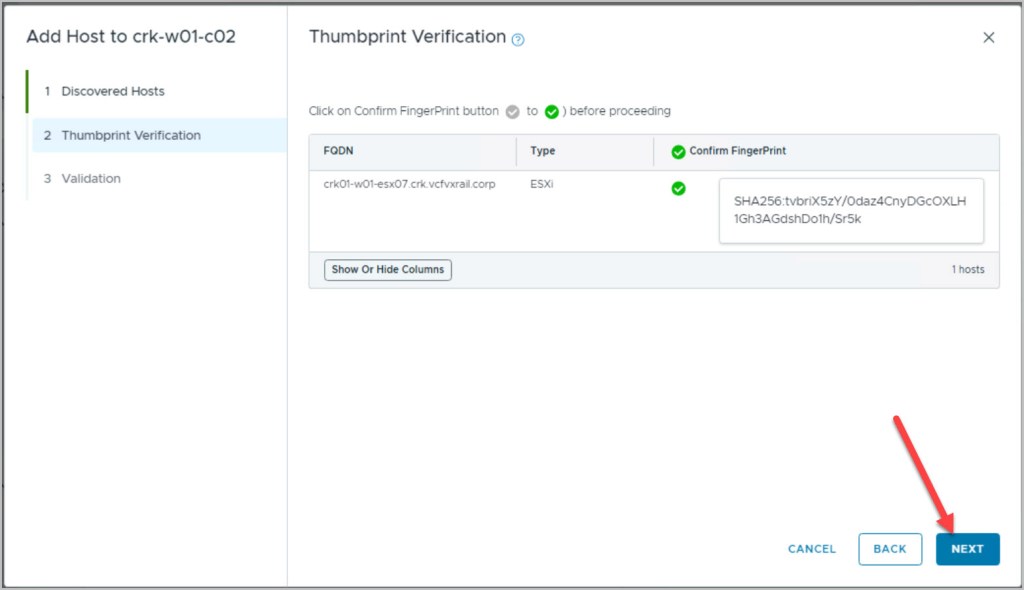Select the SHA256 thumbprint text box

(850, 210)
